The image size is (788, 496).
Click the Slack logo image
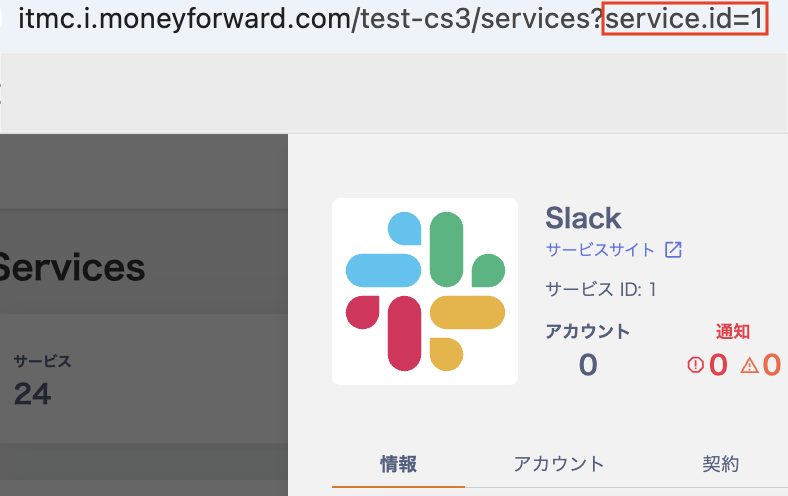point(425,291)
